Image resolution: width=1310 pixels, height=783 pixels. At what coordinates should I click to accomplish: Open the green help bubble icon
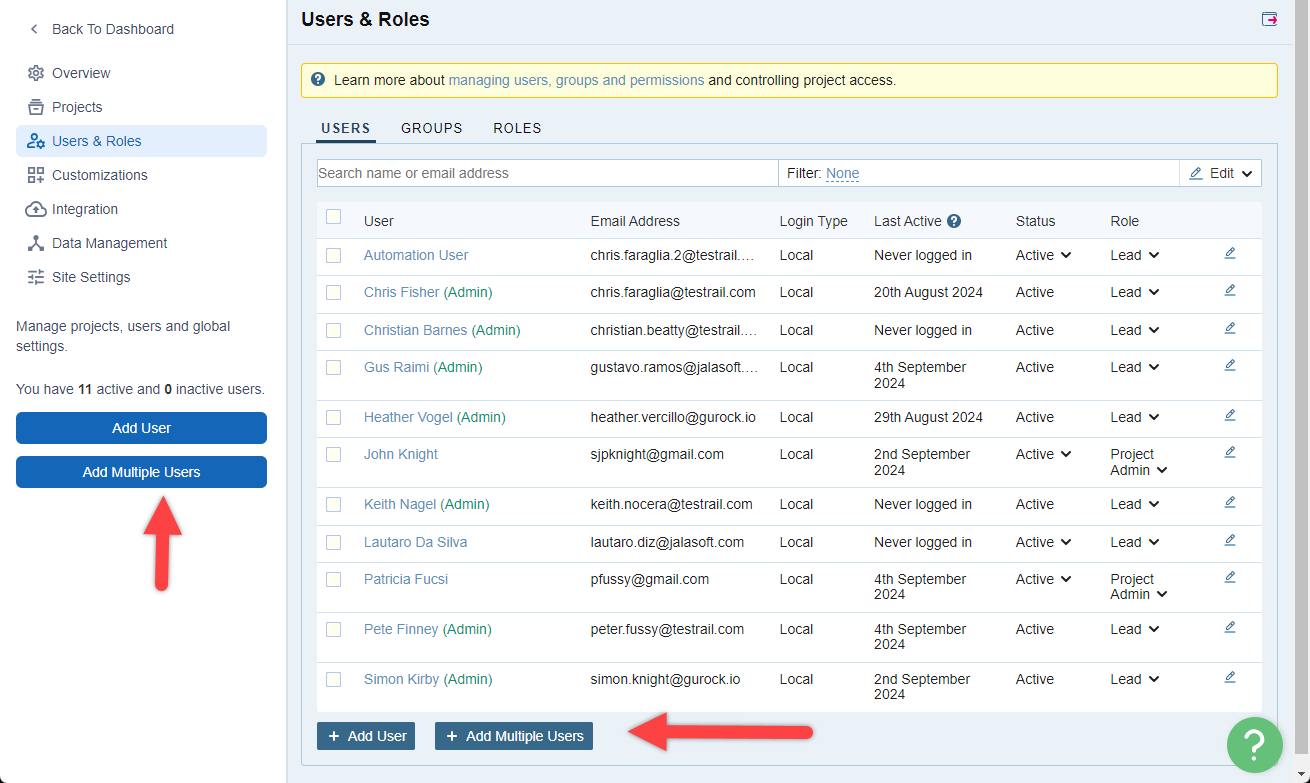[1254, 744]
